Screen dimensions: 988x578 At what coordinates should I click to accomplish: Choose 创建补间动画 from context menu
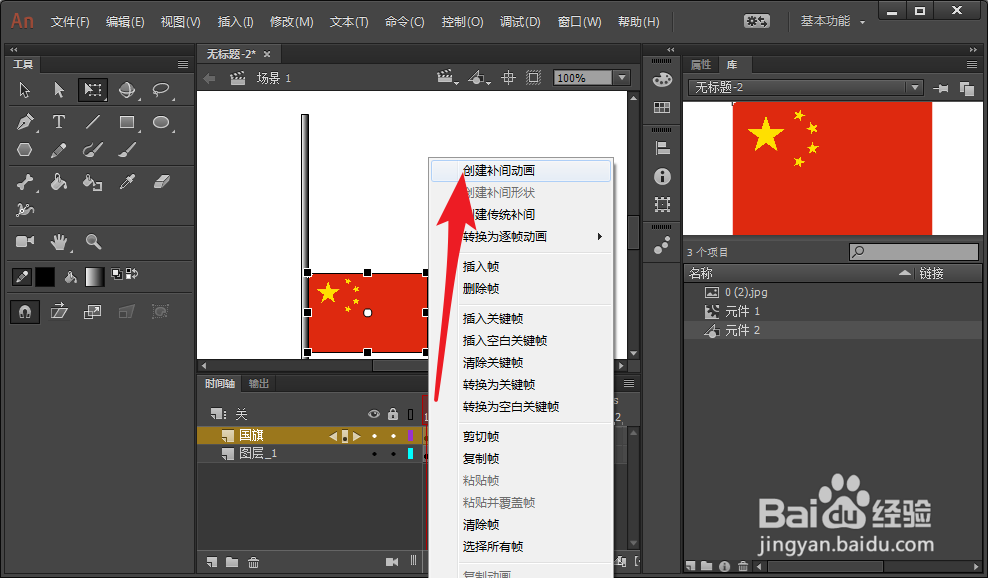520,171
